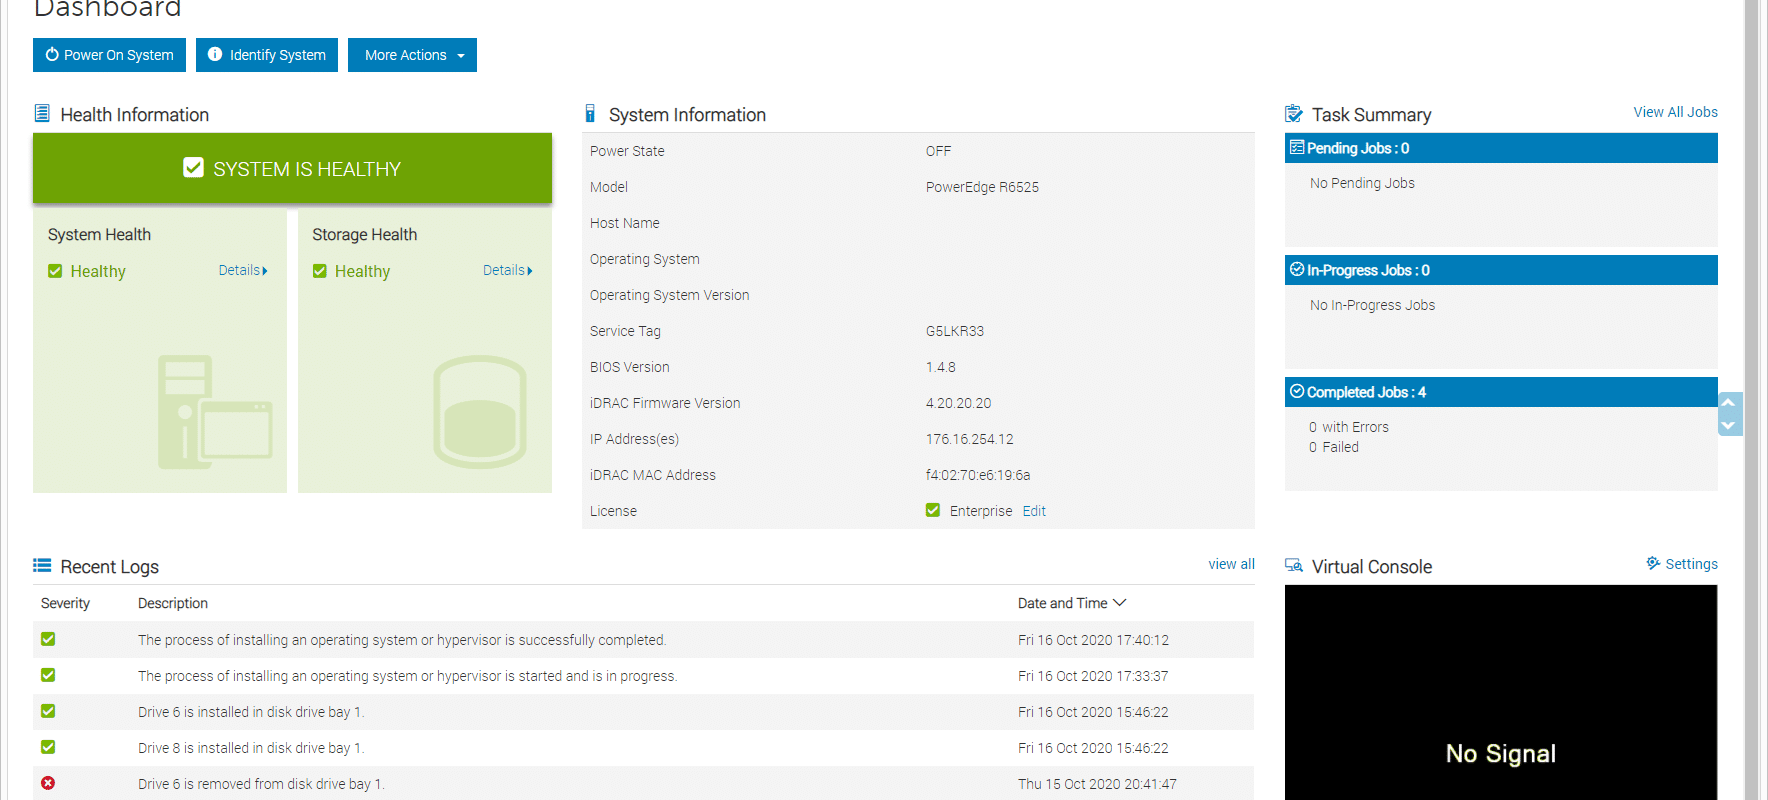Viewport: 1768px width, 800px height.
Task: Click the System Health green check icon
Action: [x=55, y=271]
